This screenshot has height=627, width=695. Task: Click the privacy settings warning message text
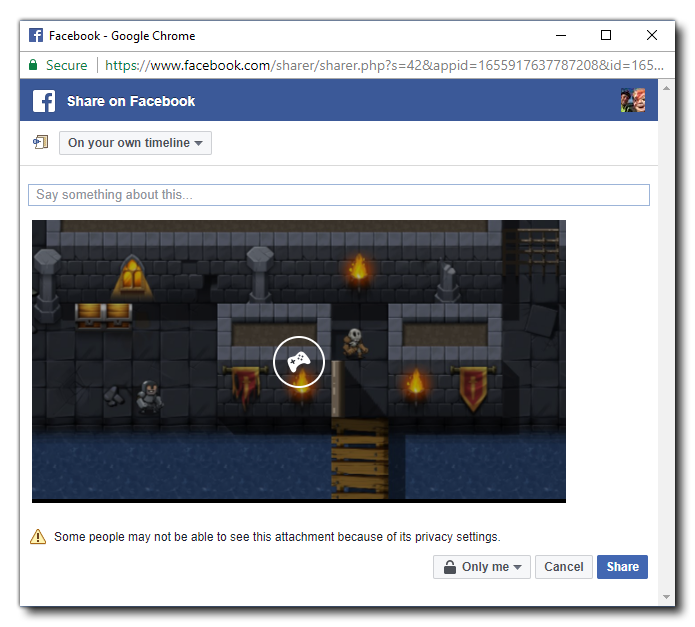pyautogui.click(x=277, y=537)
